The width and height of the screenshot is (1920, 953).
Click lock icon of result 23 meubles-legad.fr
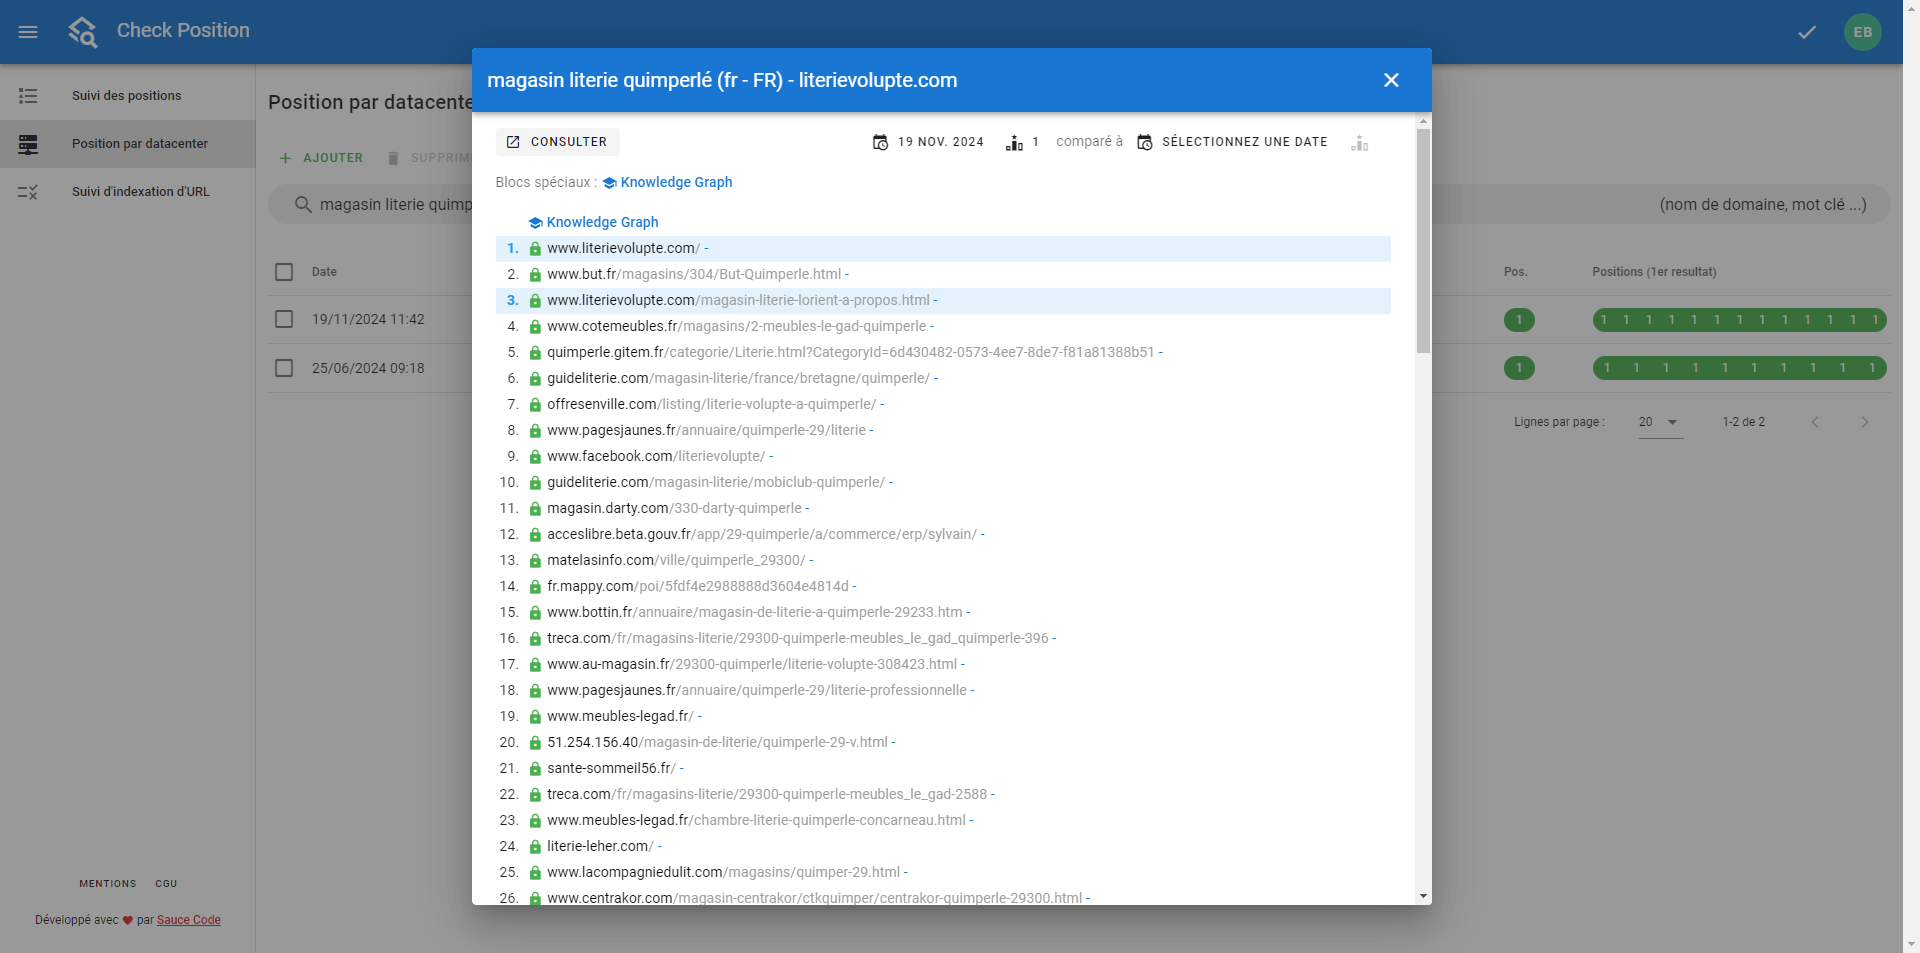[535, 821]
